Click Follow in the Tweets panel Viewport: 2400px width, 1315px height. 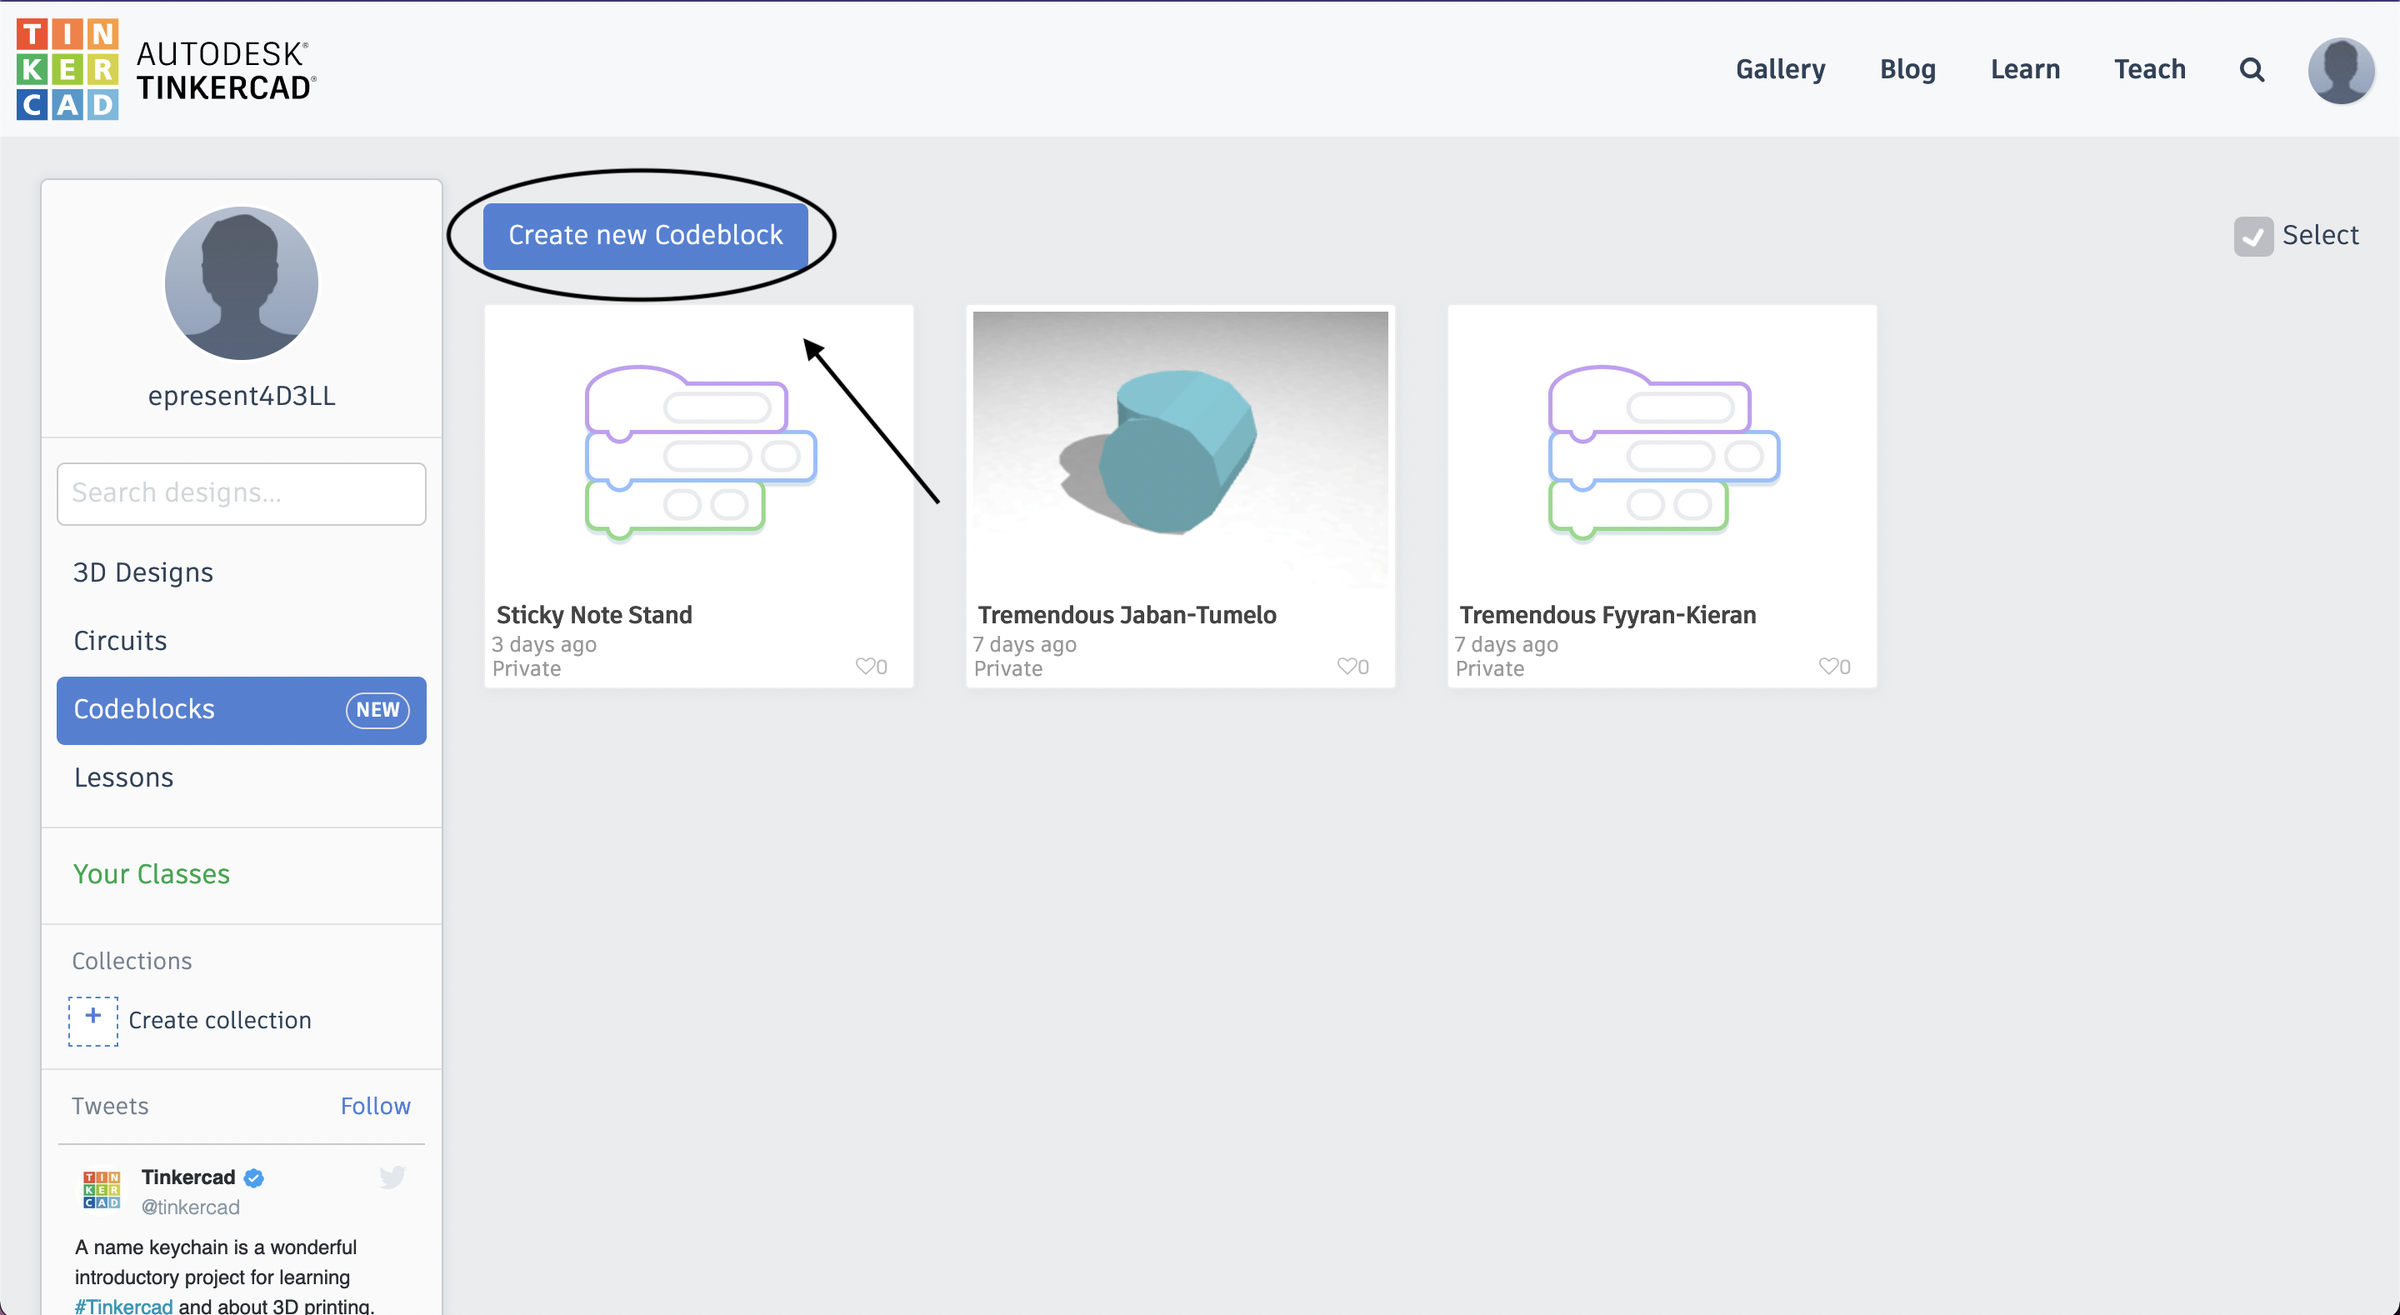coord(376,1106)
